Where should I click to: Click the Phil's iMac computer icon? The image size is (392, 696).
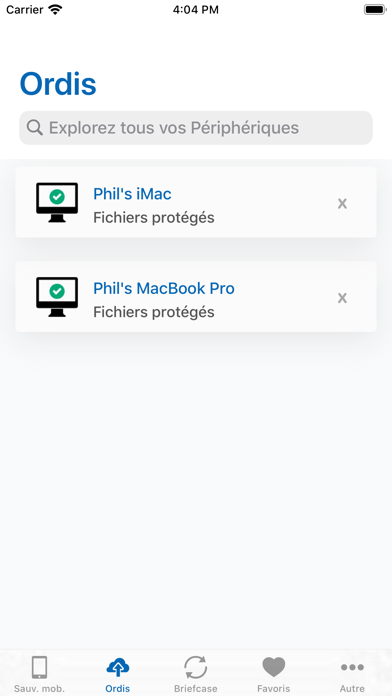[57, 202]
